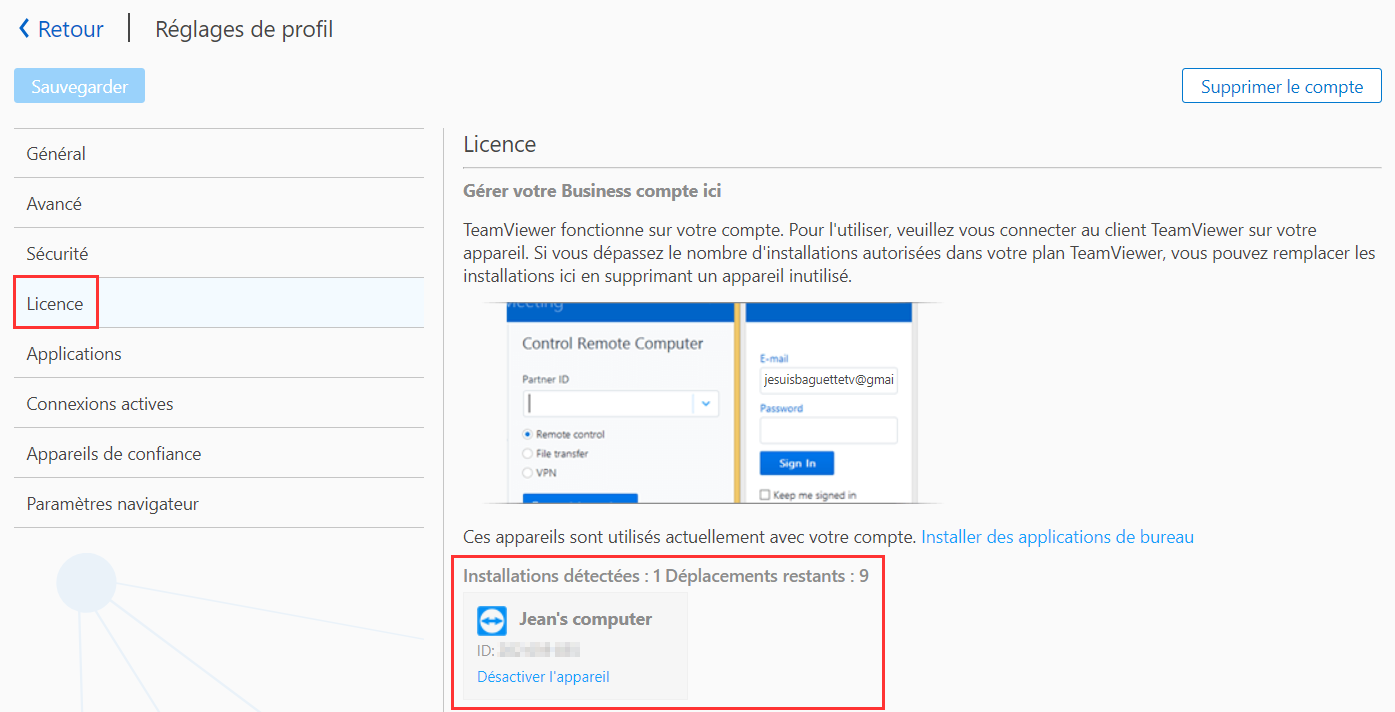Click the TeamViewer icon of Jean's computer
Viewport: 1395px width, 712px height.
click(x=492, y=621)
